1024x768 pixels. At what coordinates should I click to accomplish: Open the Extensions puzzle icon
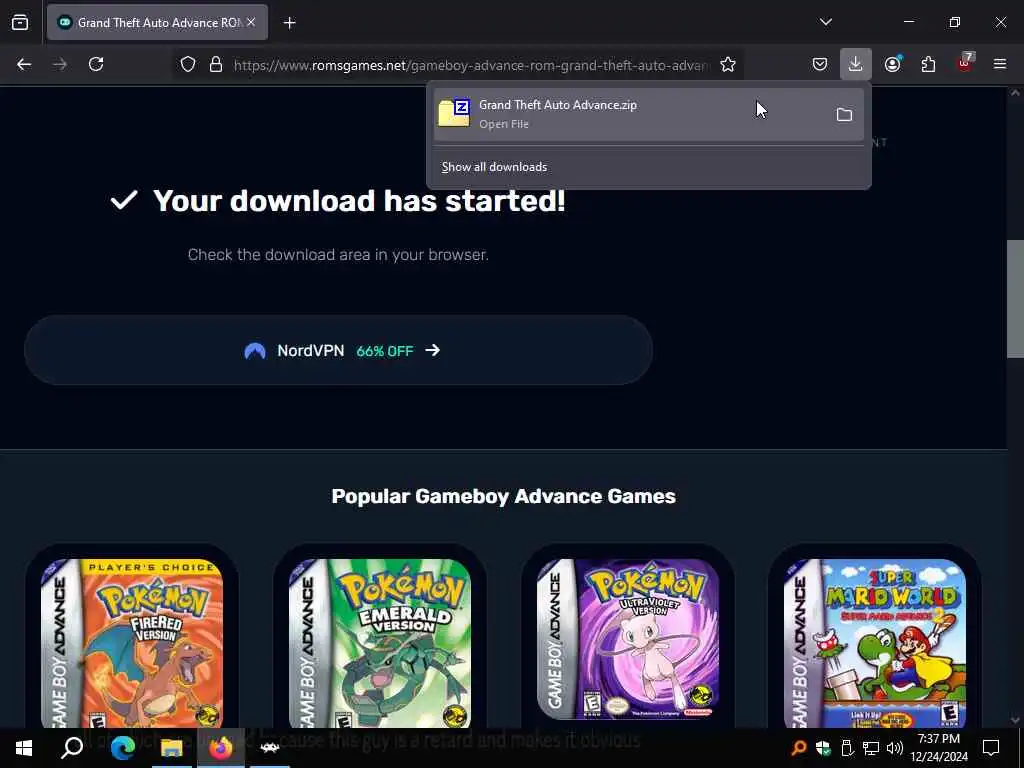pos(928,64)
